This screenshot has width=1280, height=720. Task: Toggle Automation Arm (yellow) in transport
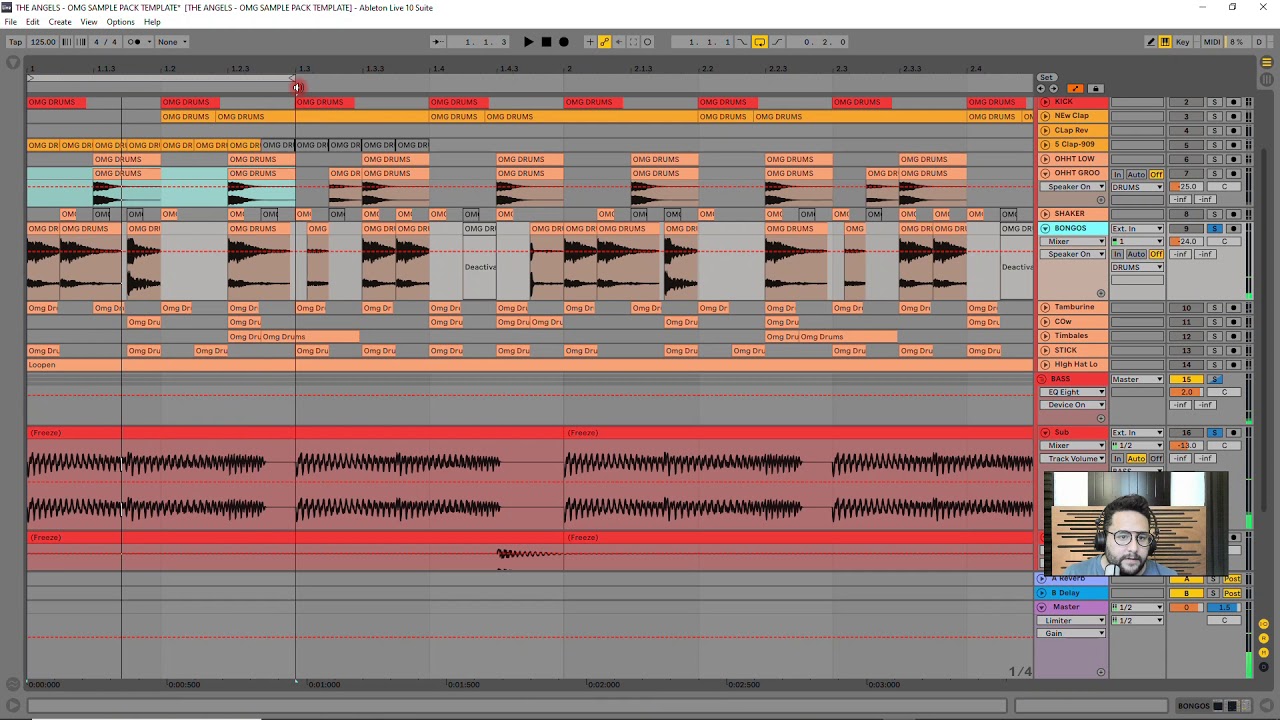[604, 42]
